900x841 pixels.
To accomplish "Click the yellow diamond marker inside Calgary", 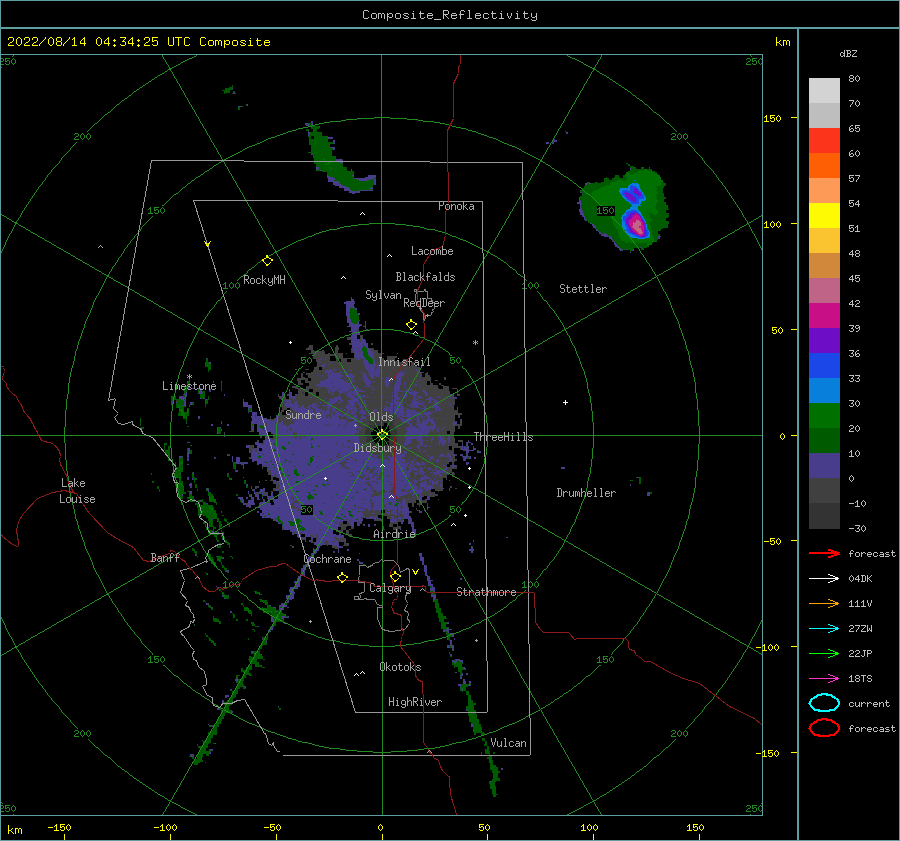I will tap(395, 576).
